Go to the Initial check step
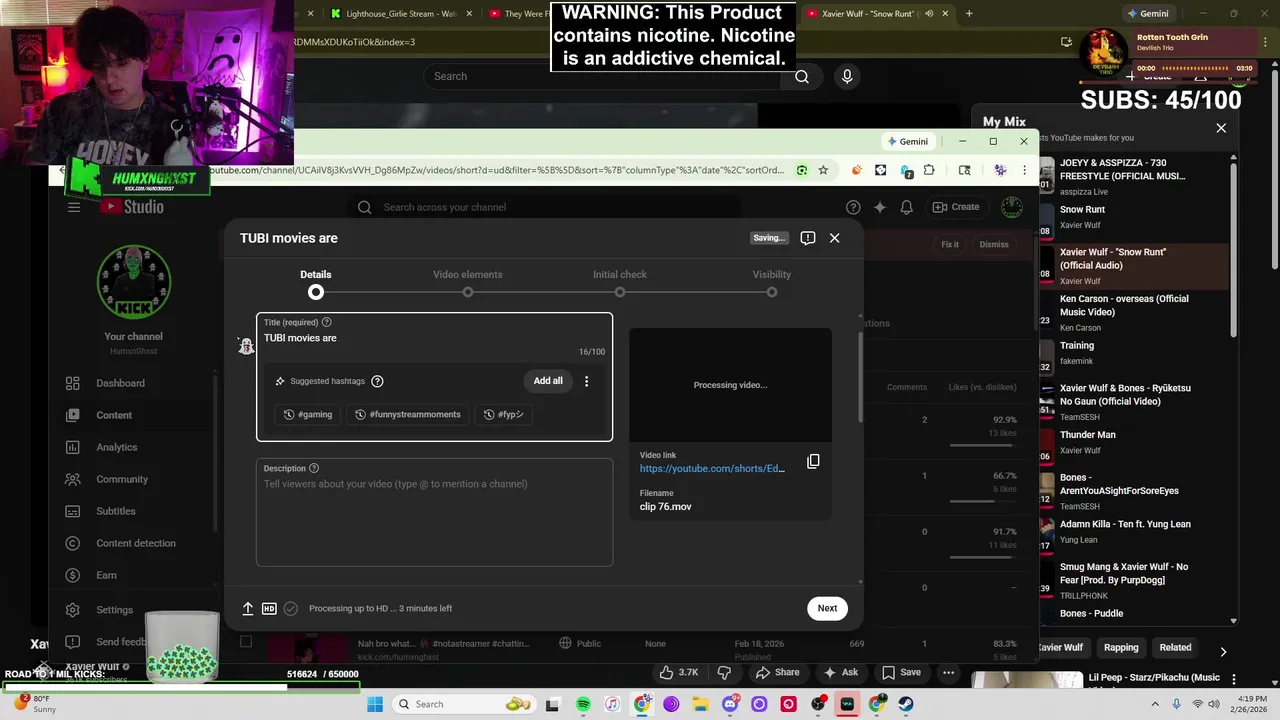Viewport: 1280px width, 720px height. [x=620, y=283]
